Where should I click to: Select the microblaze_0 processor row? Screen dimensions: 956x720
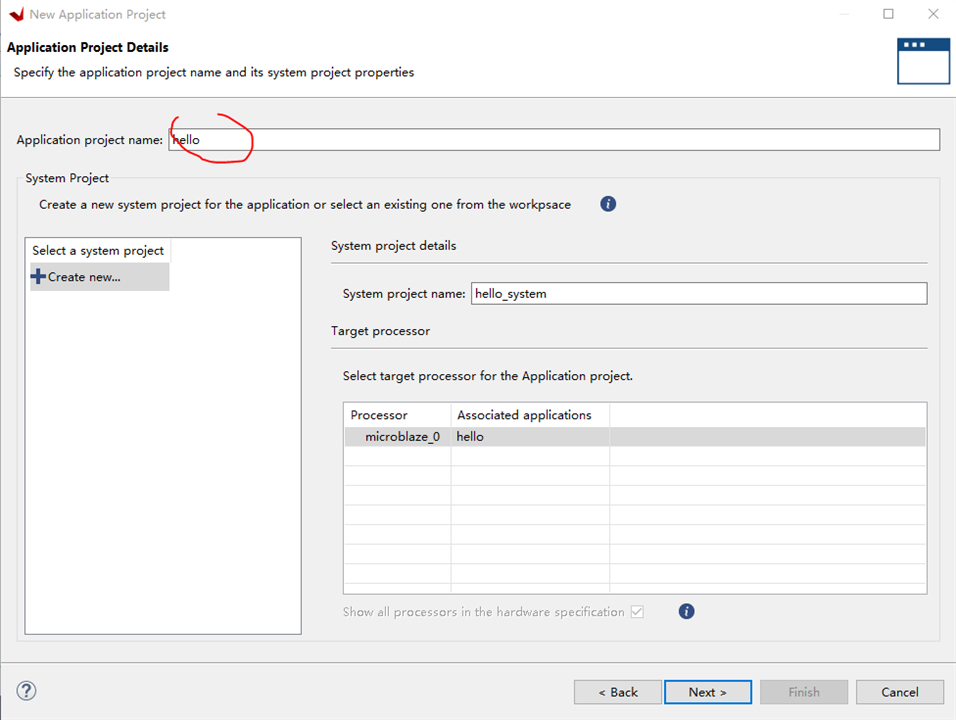(x=402, y=437)
